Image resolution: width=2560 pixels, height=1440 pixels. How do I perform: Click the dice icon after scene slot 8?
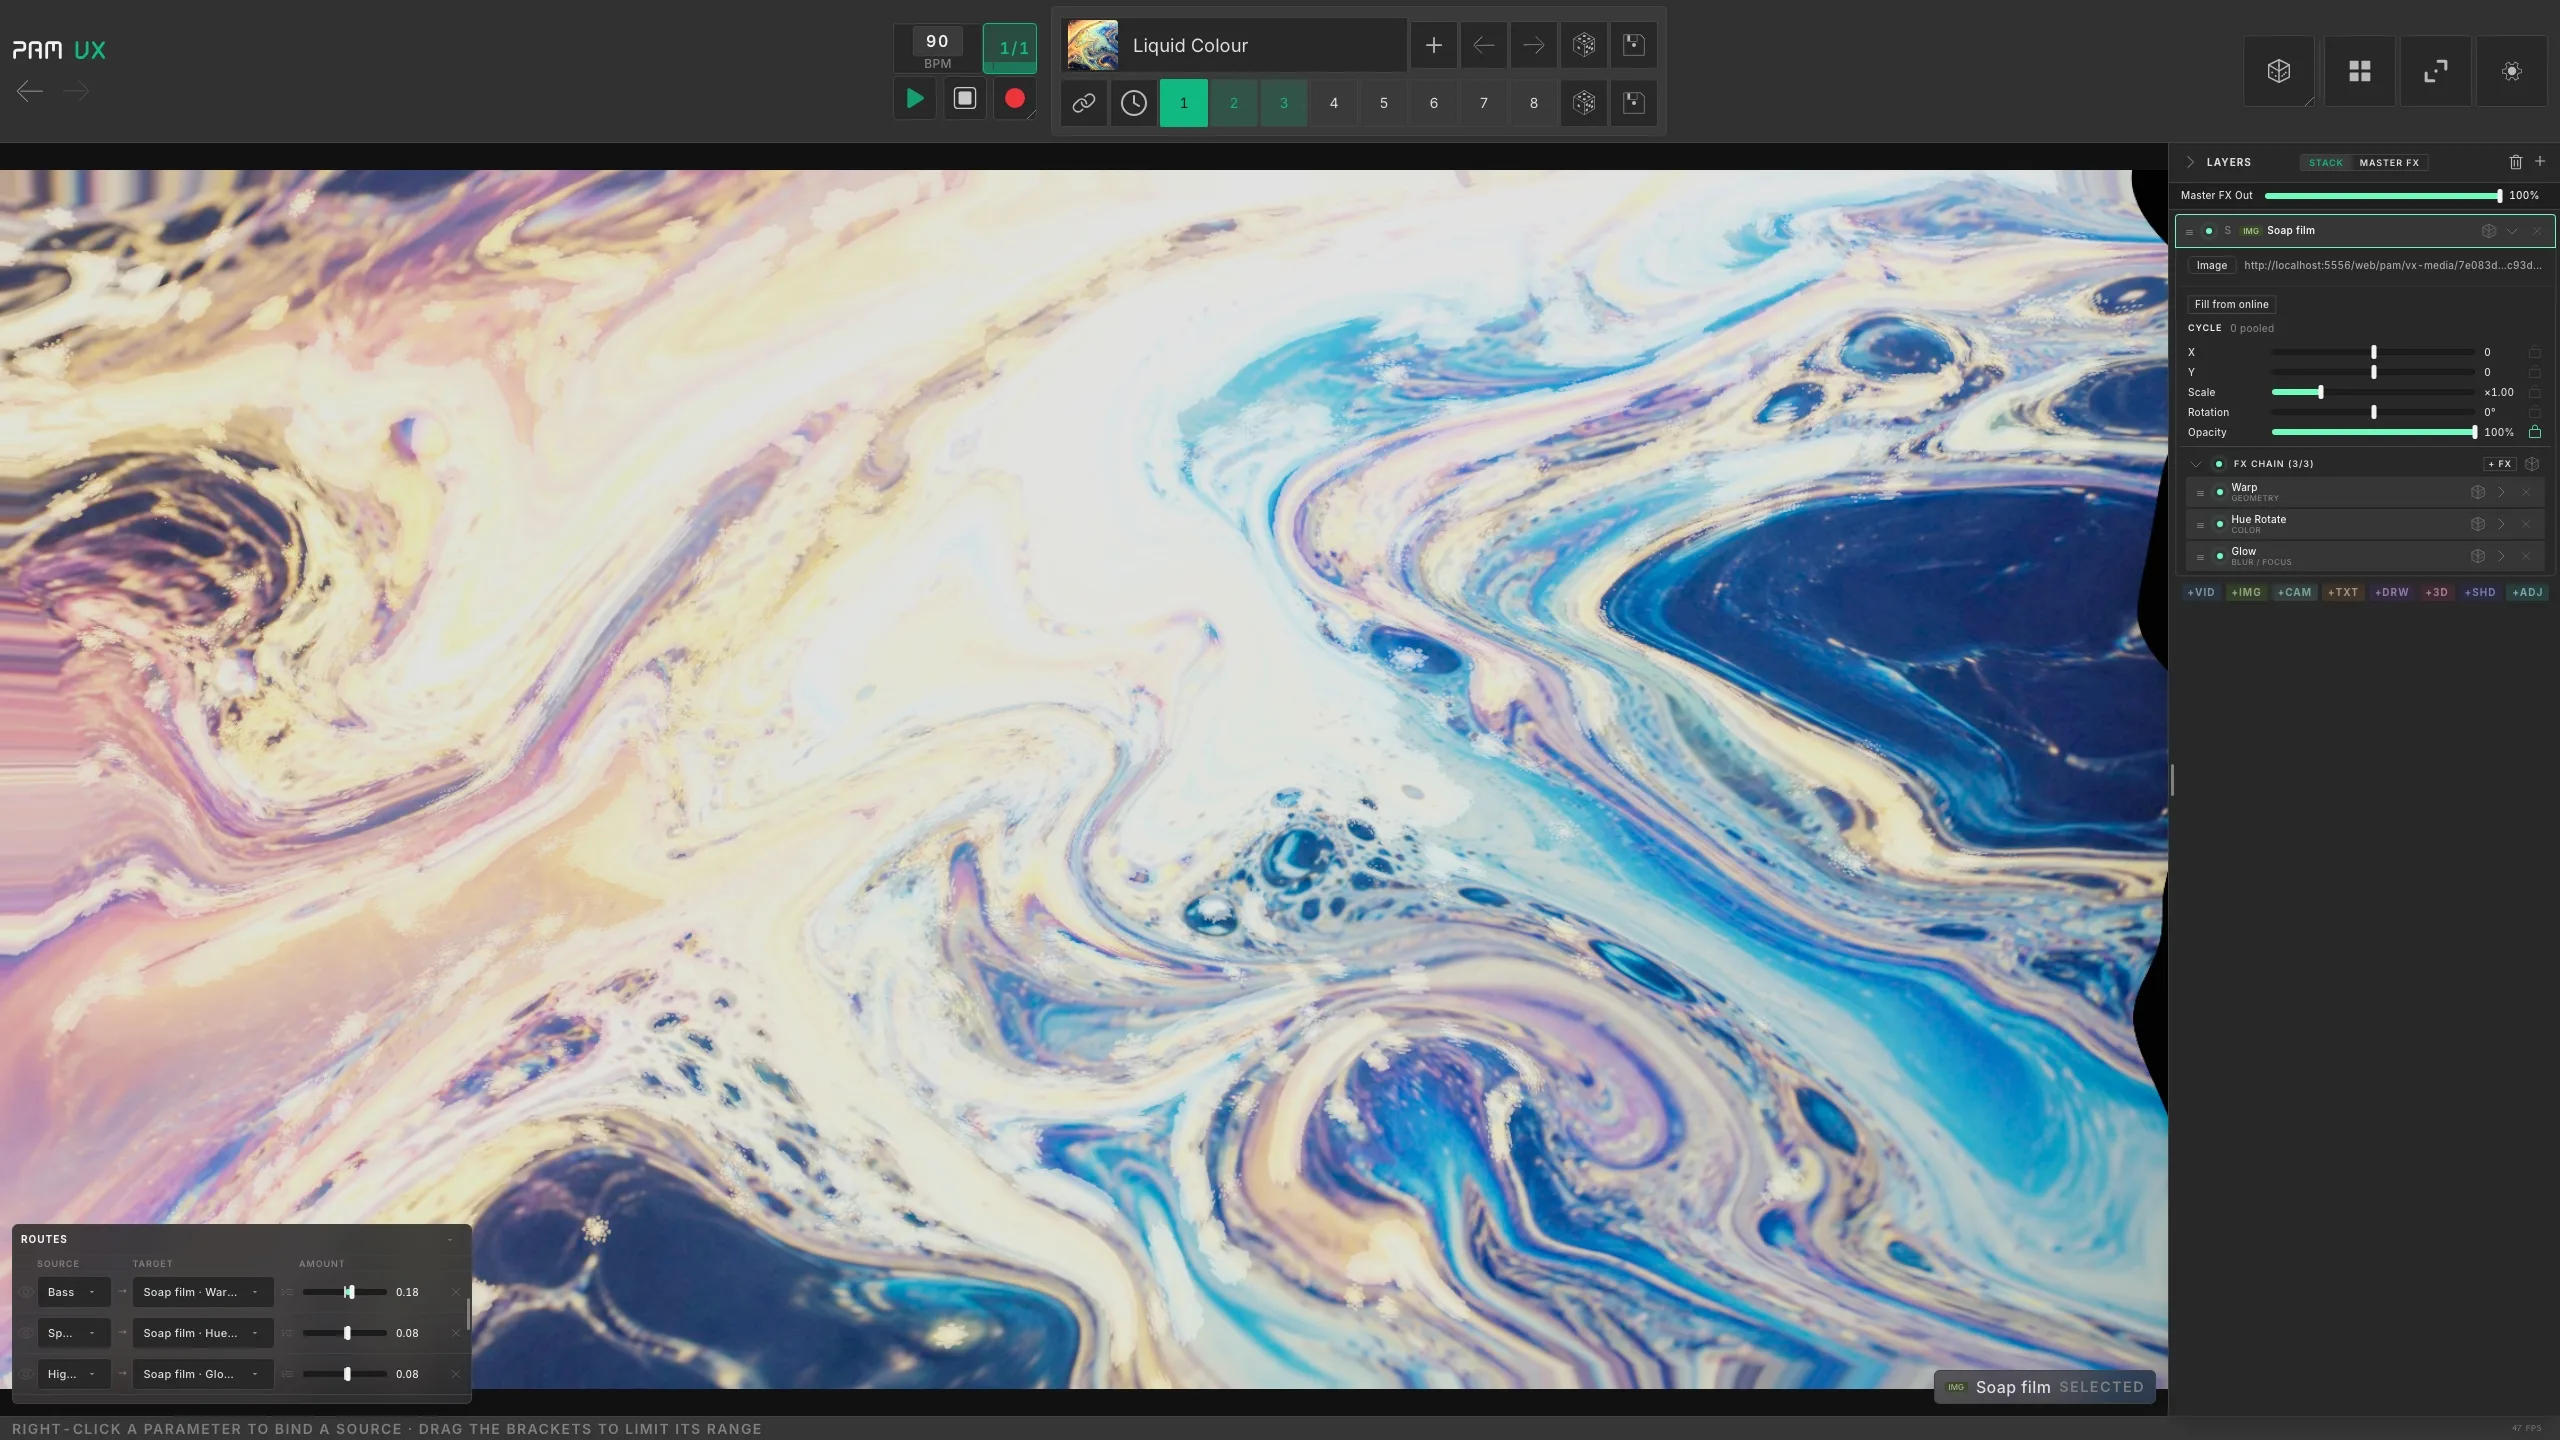pos(1583,103)
